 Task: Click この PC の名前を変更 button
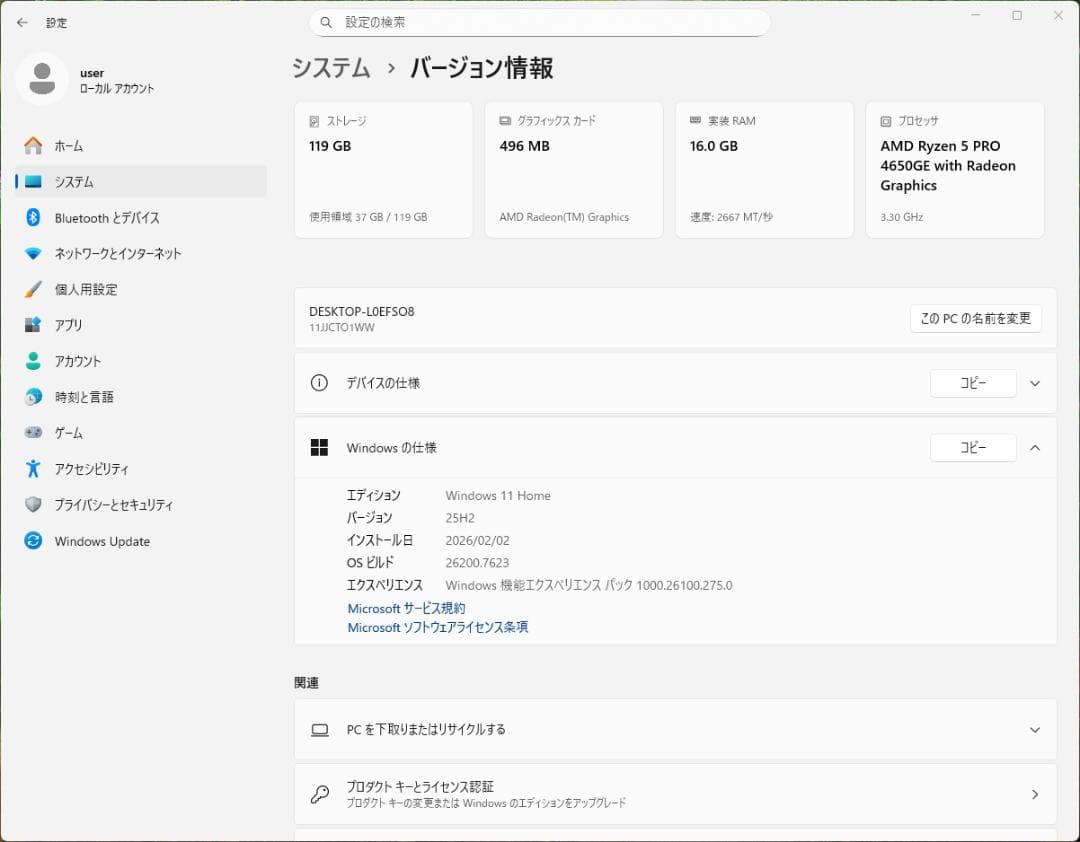coord(975,318)
